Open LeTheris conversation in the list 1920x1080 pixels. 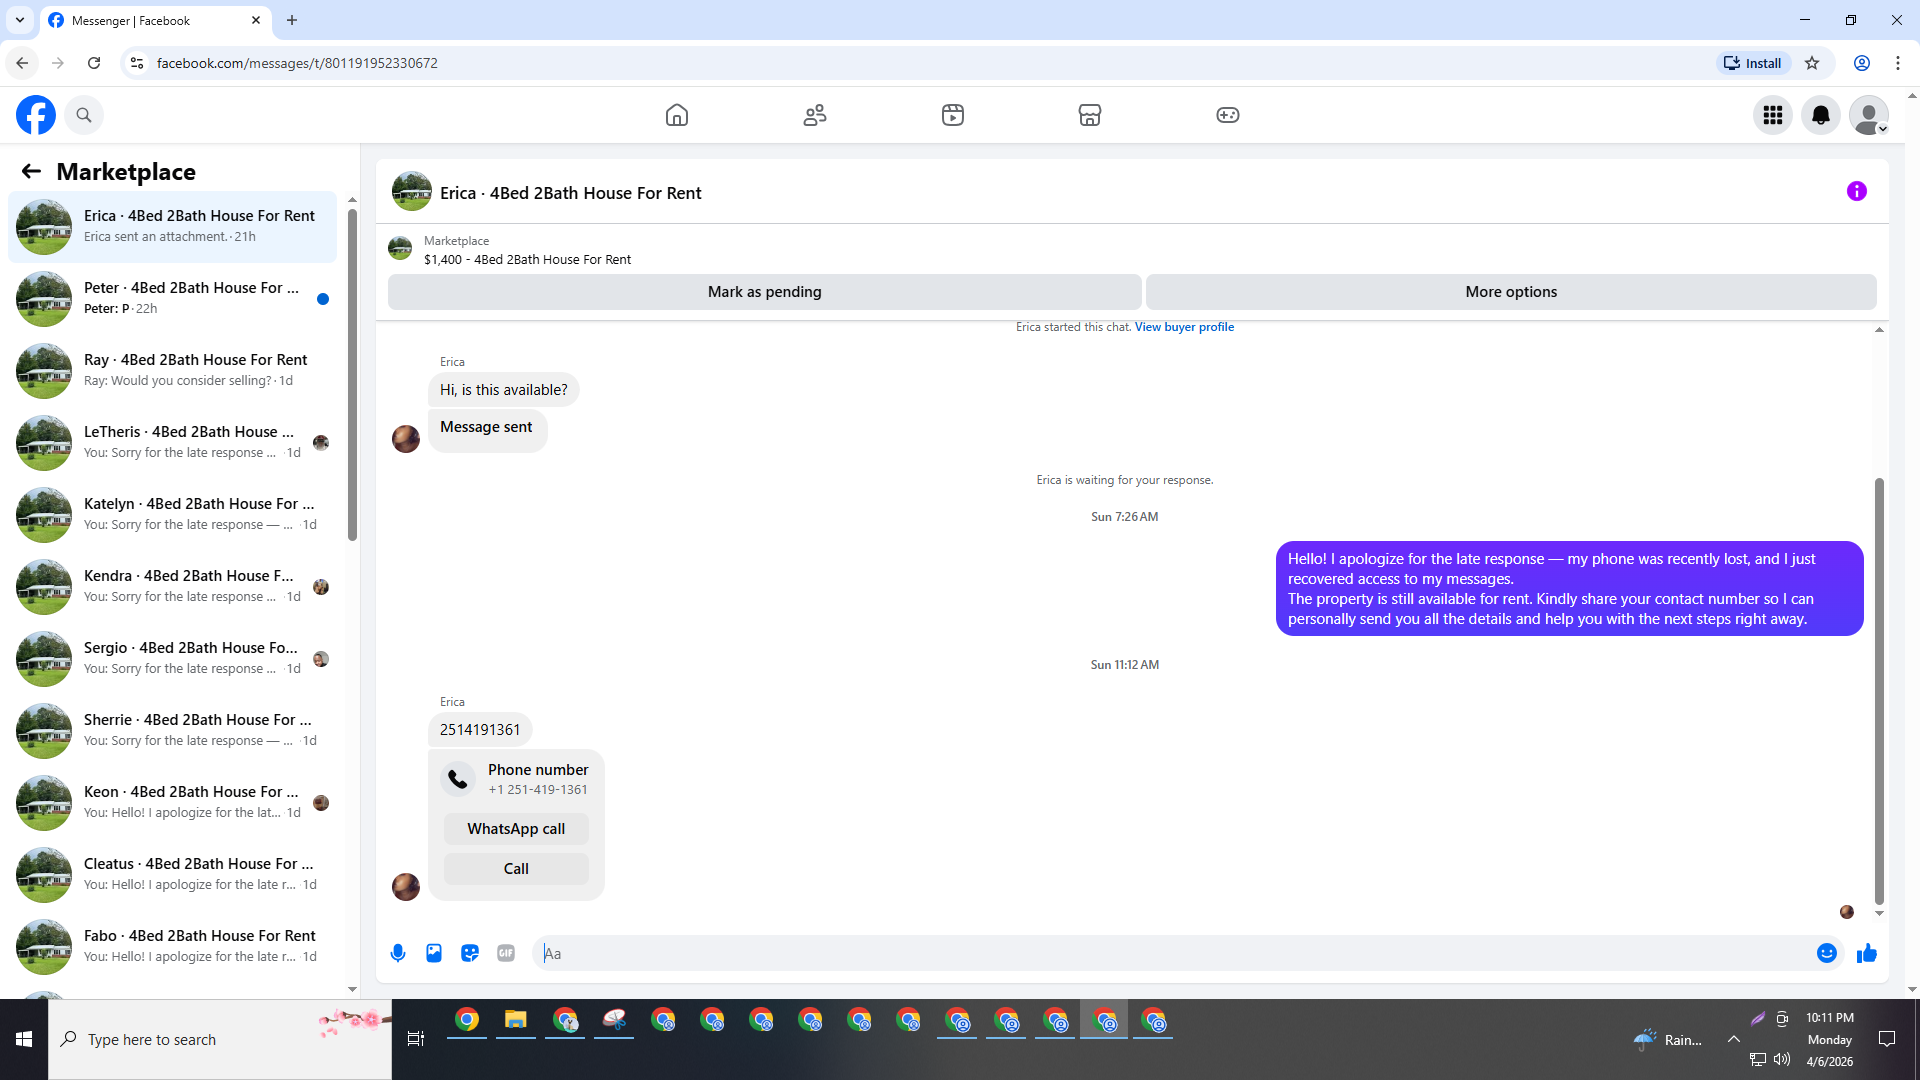(173, 442)
